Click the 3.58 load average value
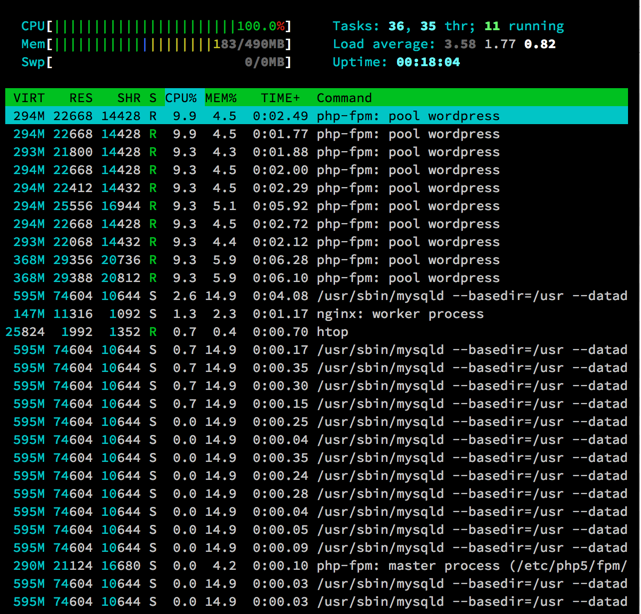 [x=460, y=44]
